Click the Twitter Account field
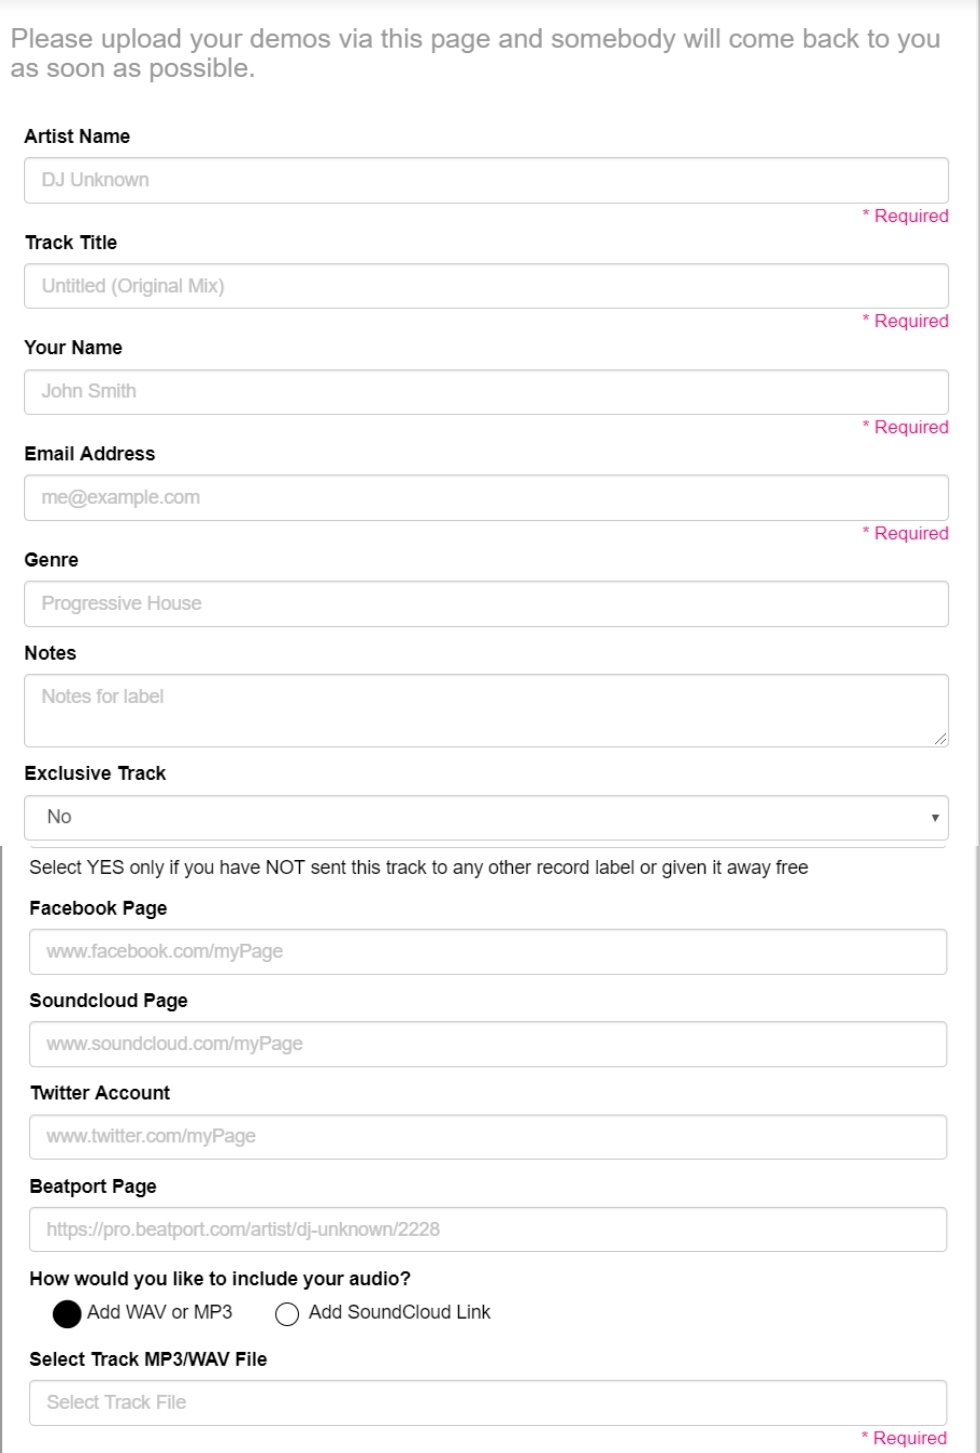This screenshot has width=980, height=1453. pos(488,1137)
